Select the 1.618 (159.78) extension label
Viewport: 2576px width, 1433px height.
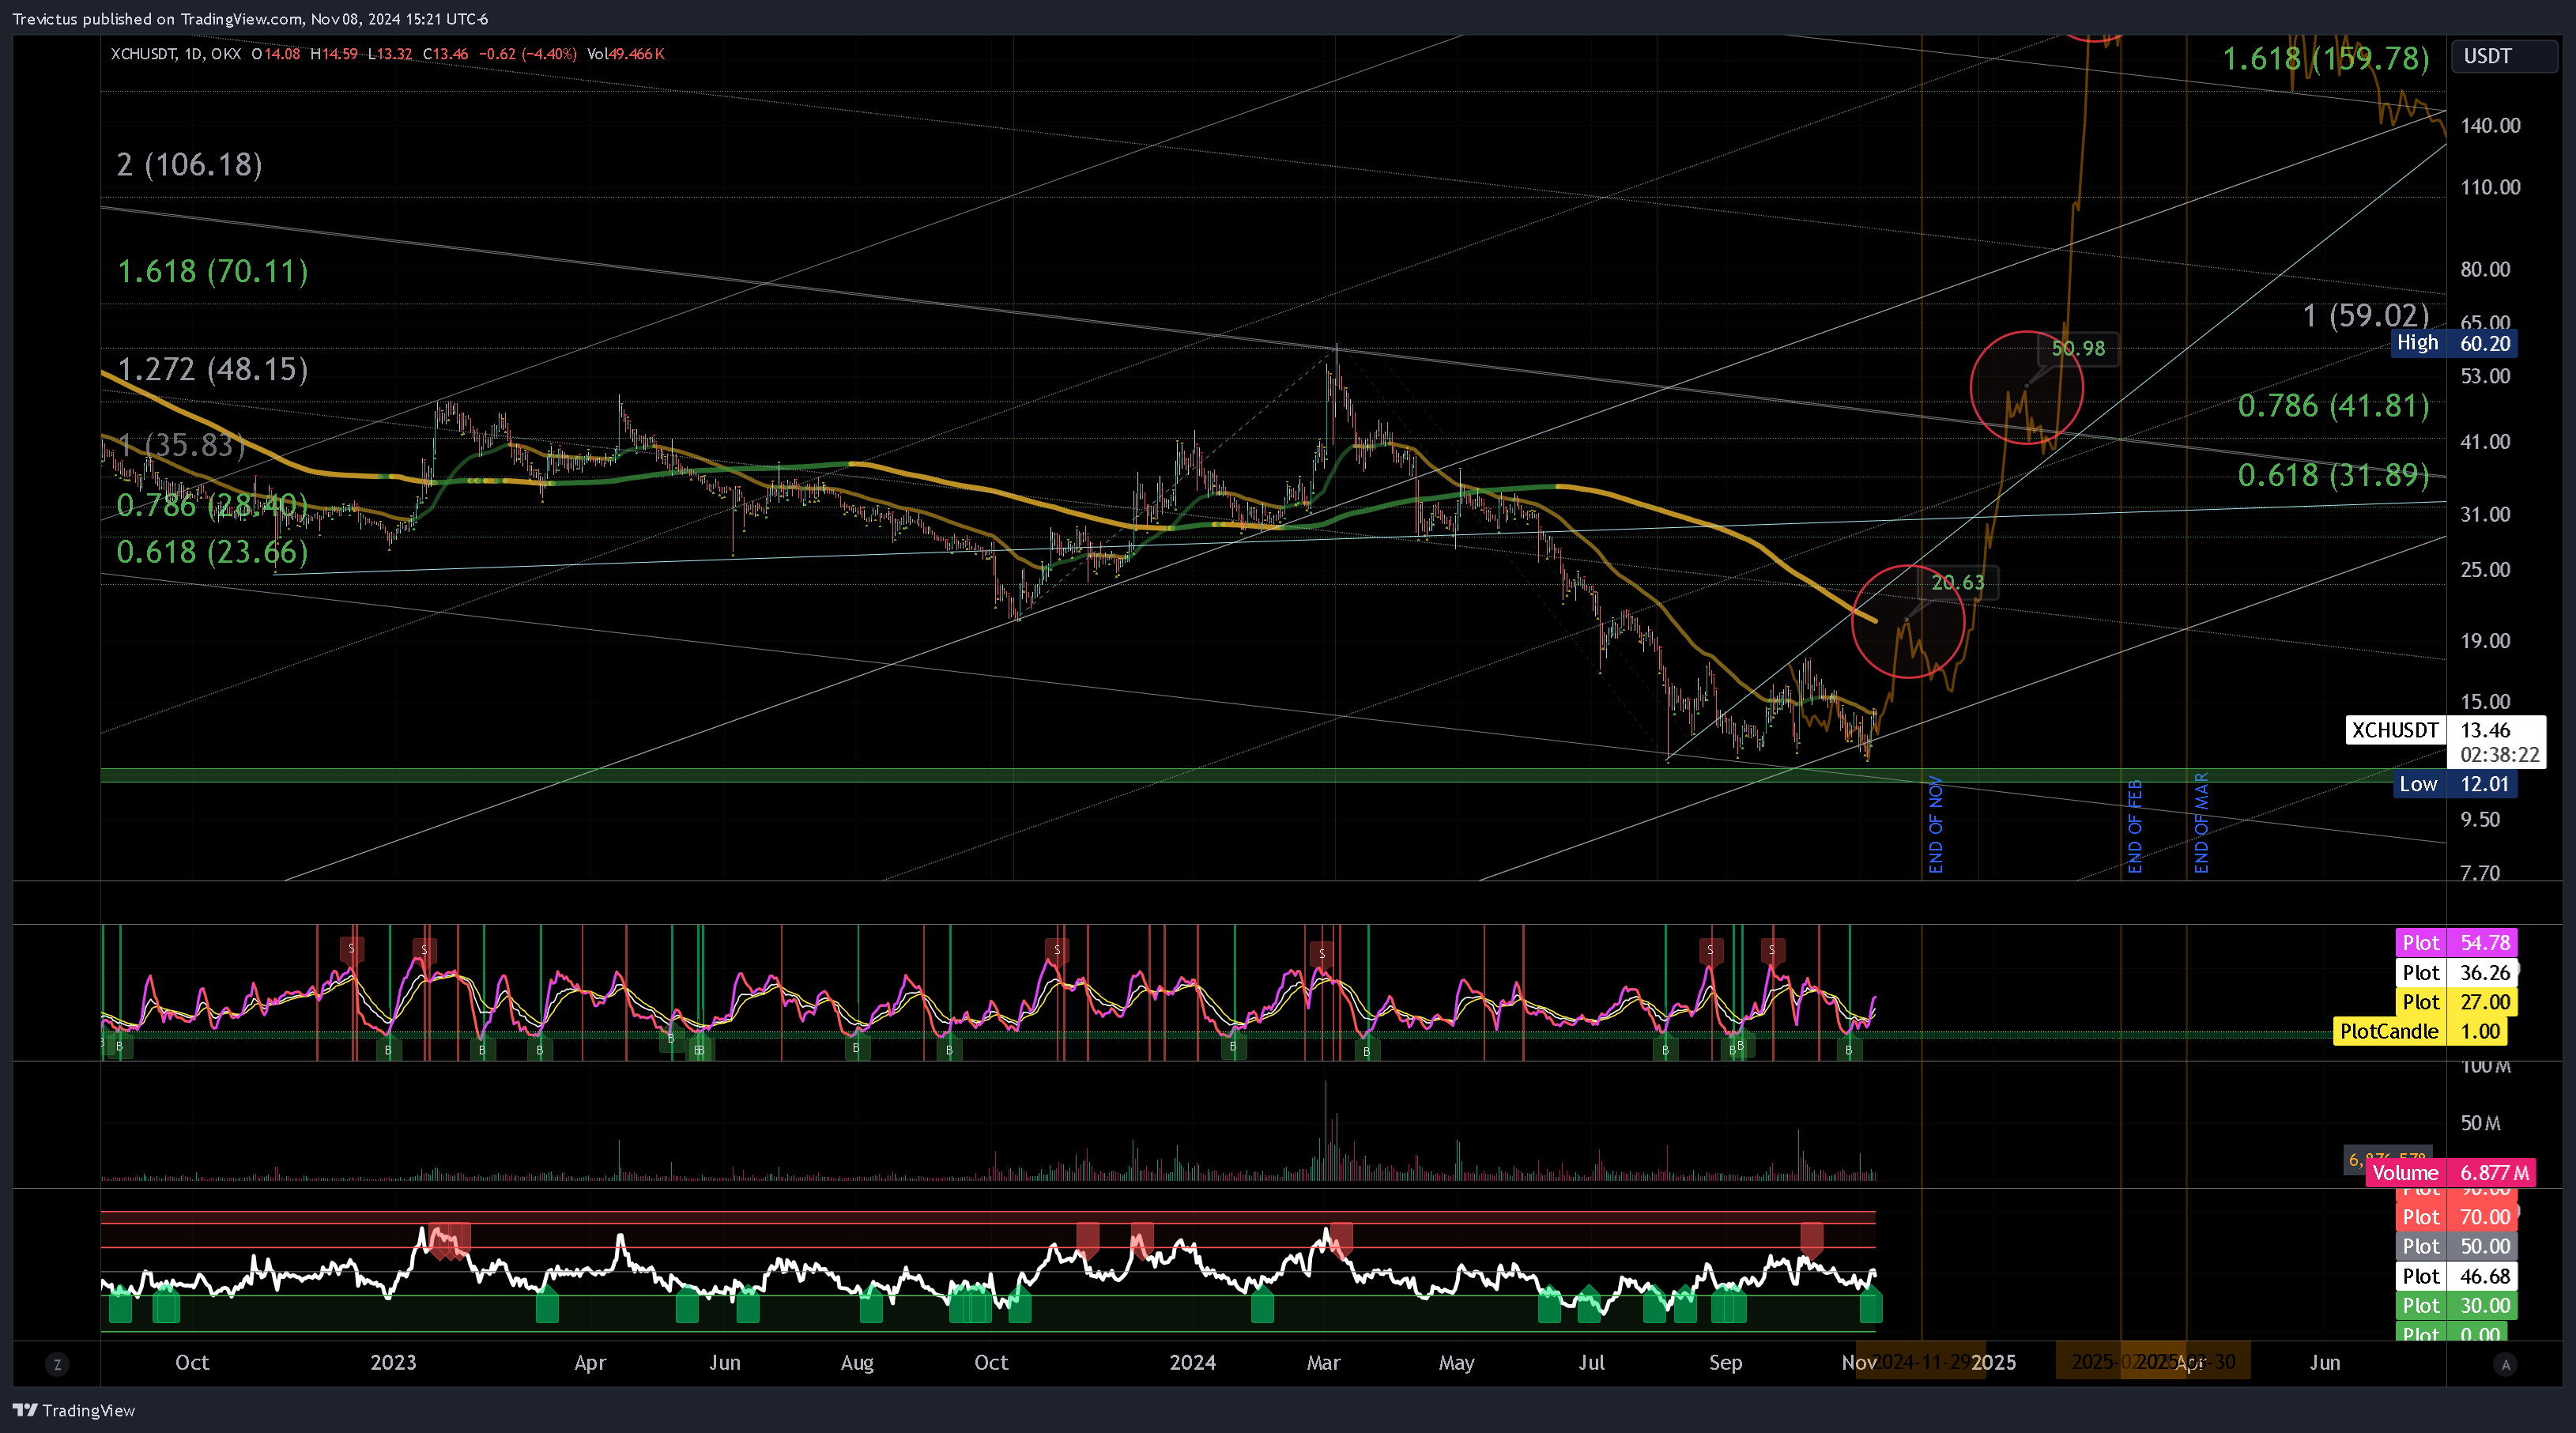2325,59
